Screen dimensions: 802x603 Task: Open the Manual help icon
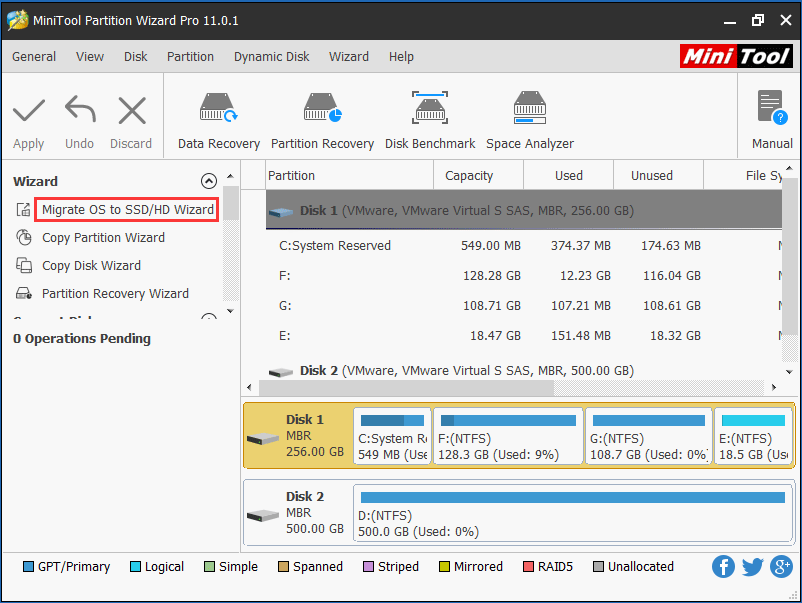(x=772, y=107)
